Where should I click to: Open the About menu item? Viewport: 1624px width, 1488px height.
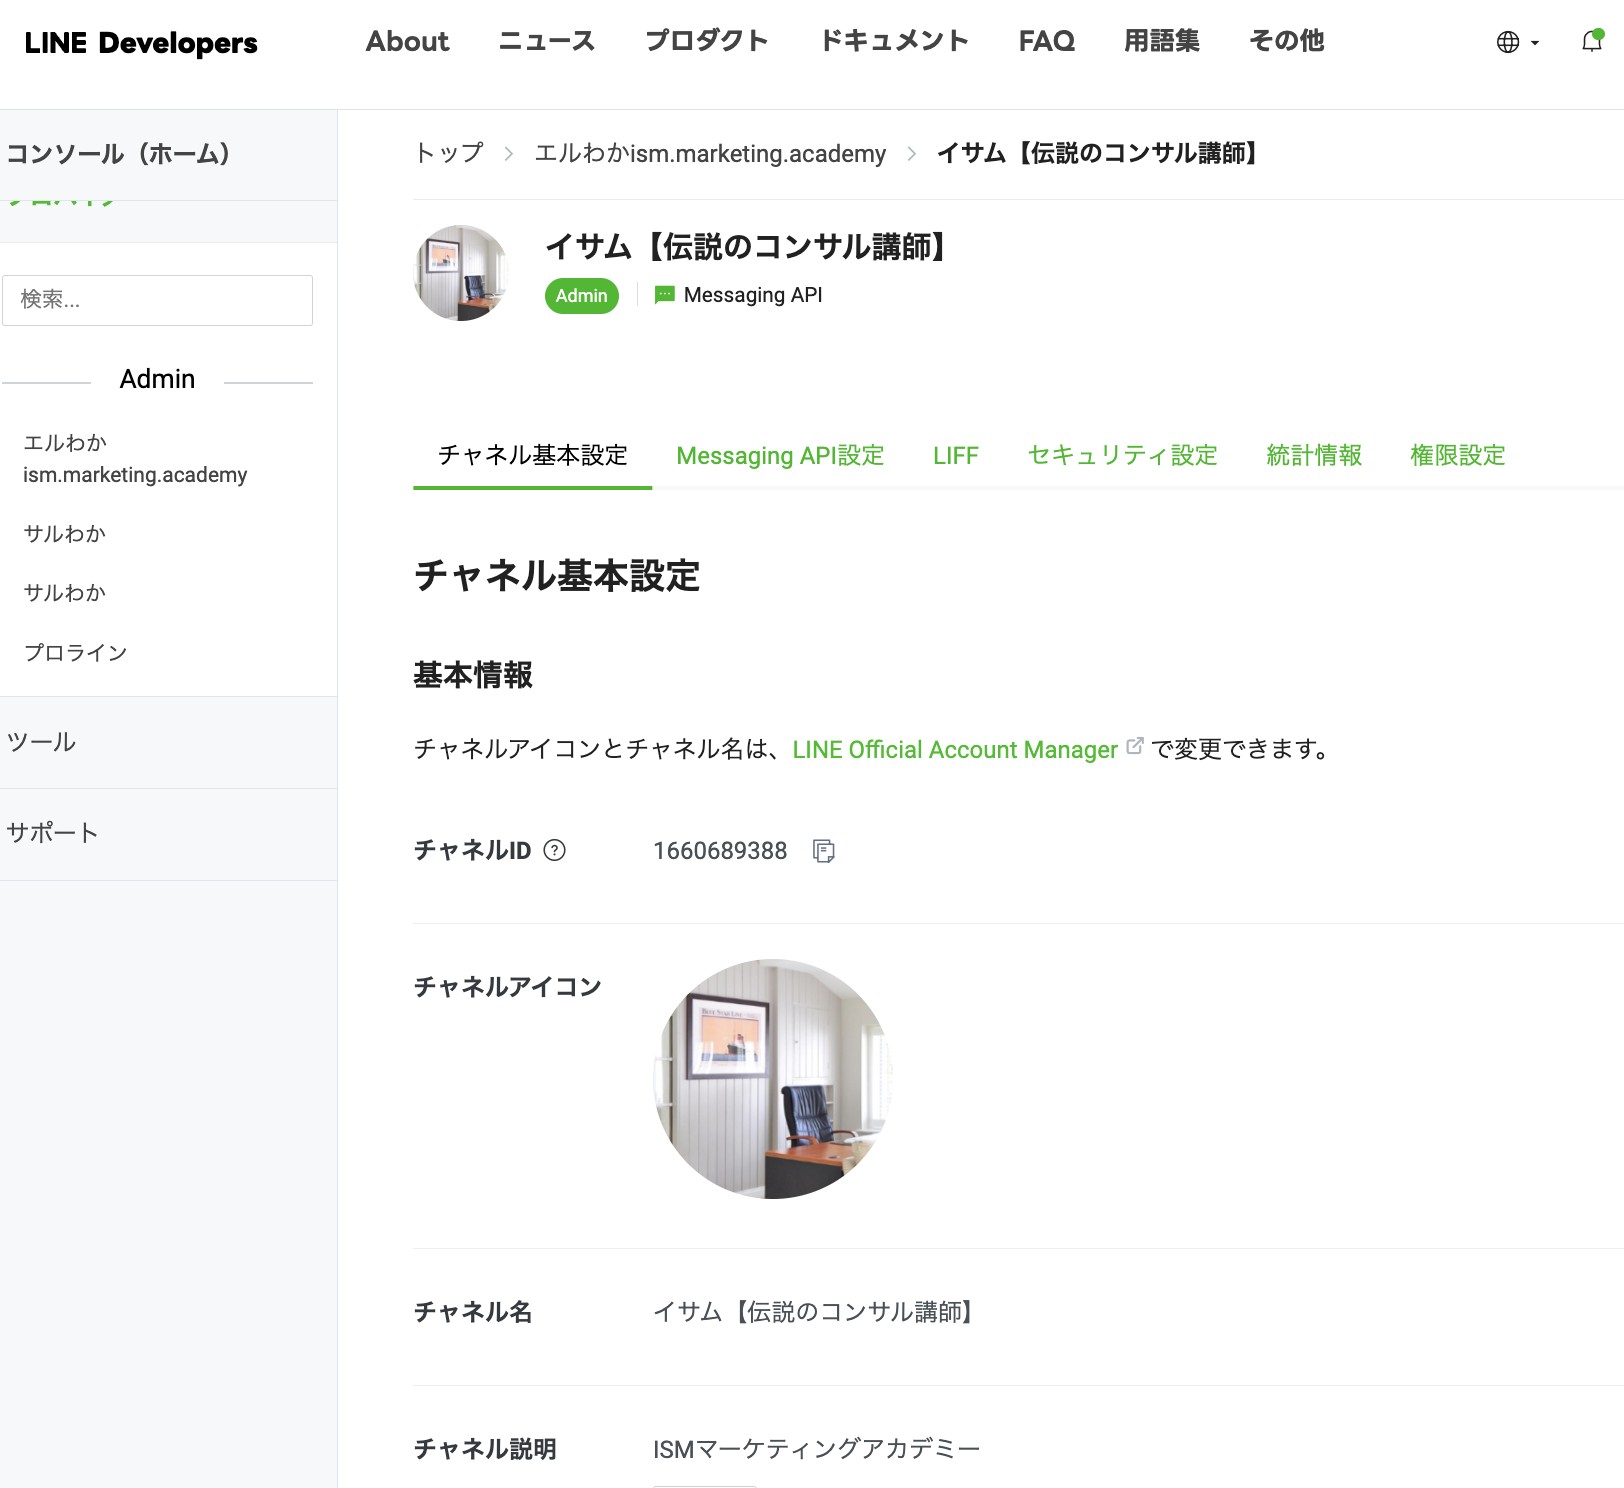tap(407, 41)
